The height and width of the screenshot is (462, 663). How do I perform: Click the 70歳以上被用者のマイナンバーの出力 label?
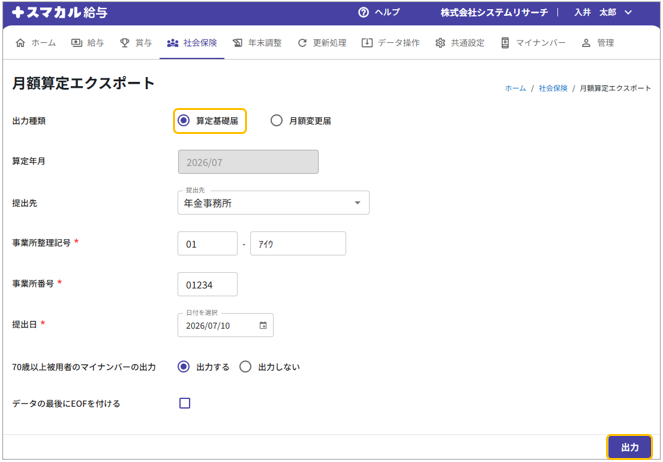tap(84, 367)
